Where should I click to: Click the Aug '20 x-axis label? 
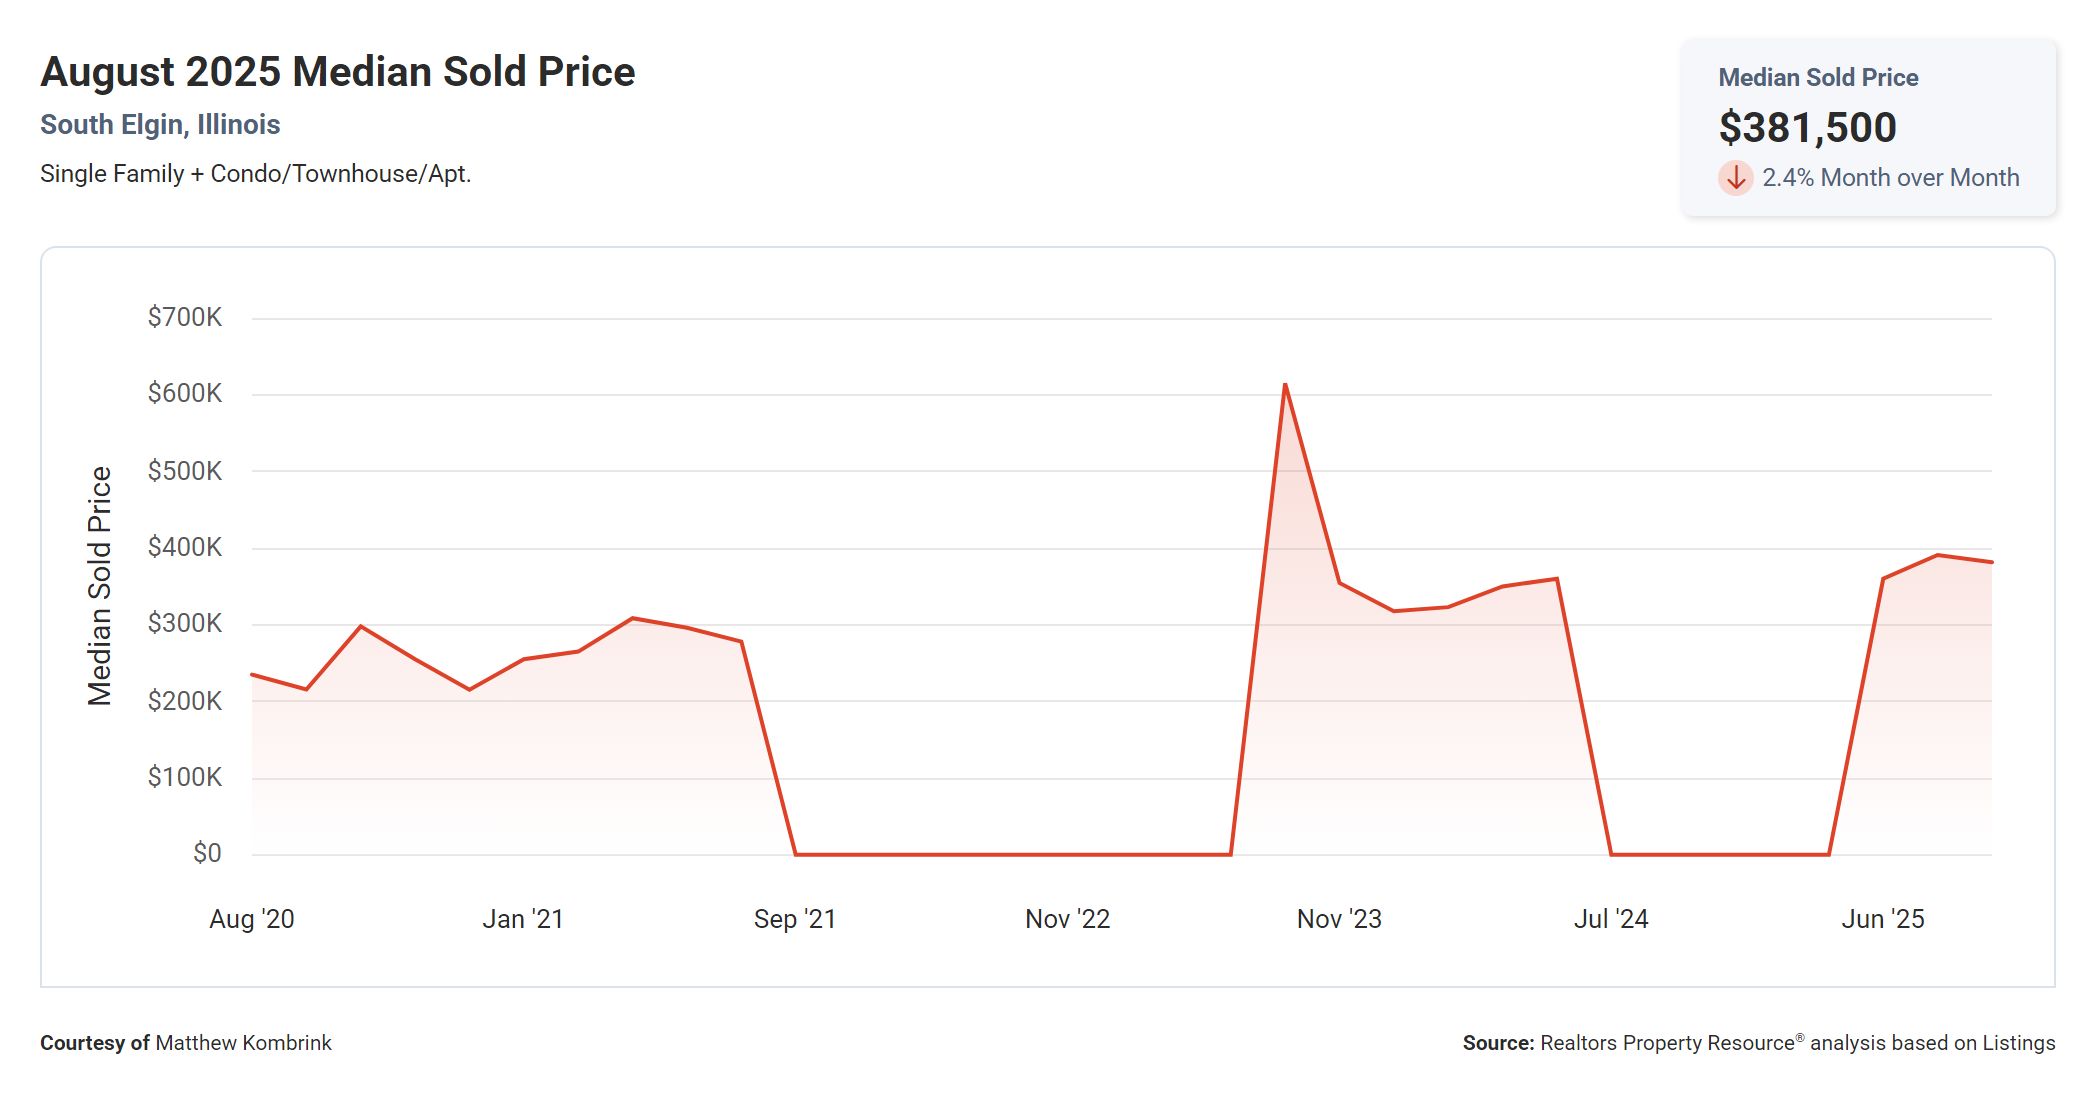[x=252, y=919]
